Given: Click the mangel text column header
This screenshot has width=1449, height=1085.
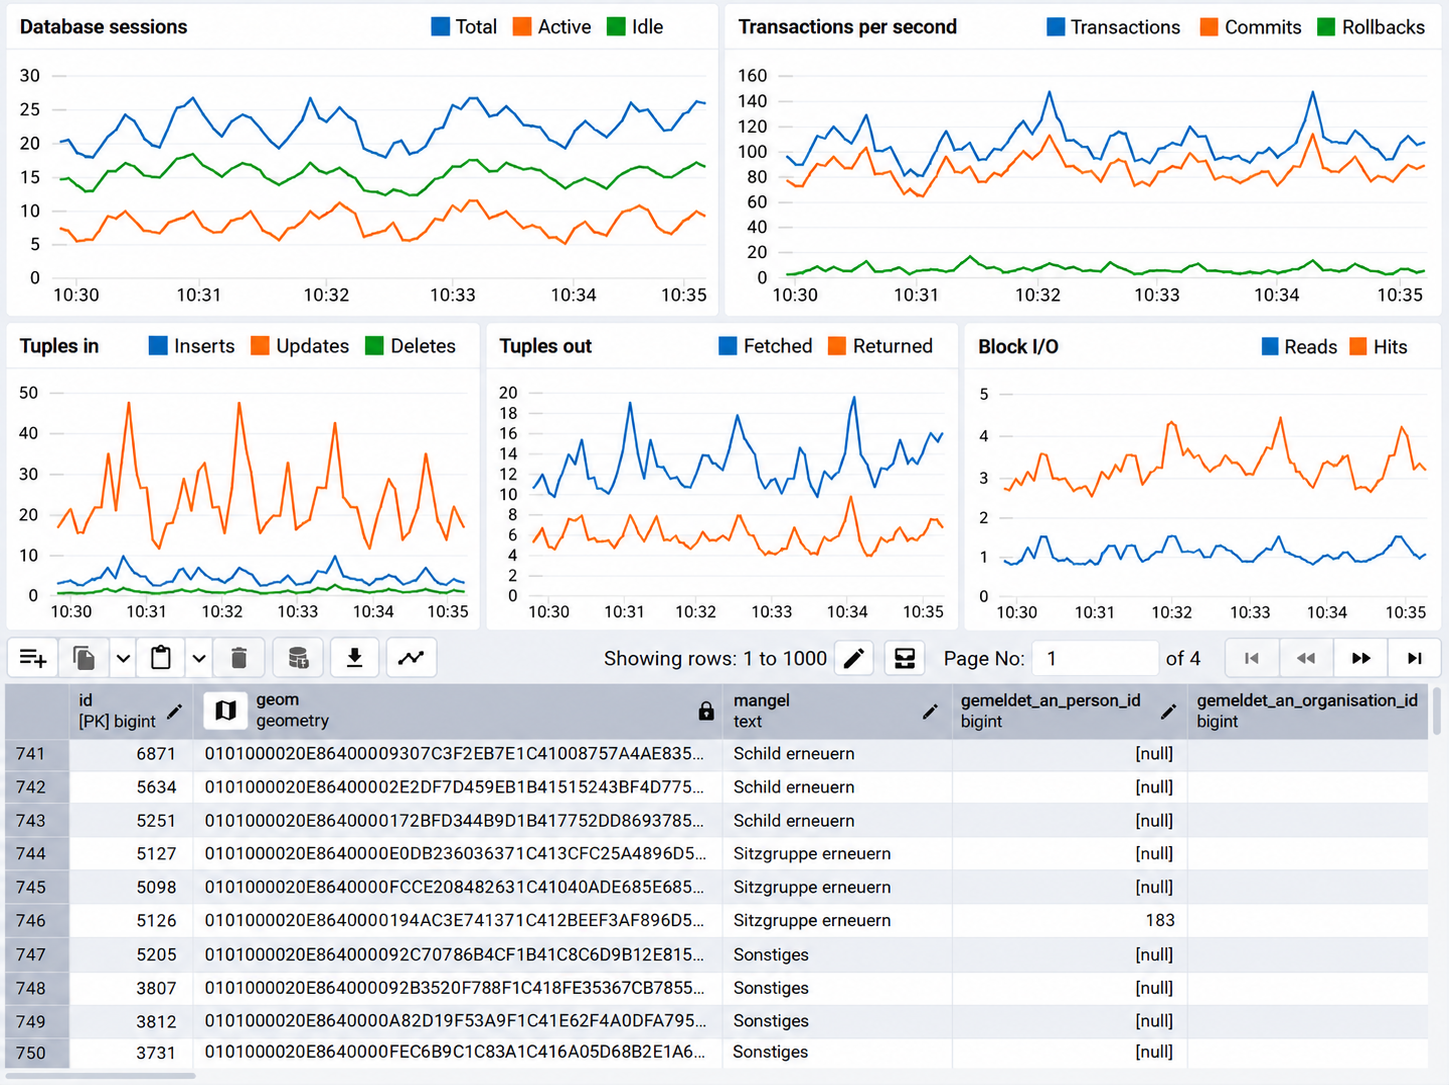Looking at the screenshot, I should coord(837,711).
